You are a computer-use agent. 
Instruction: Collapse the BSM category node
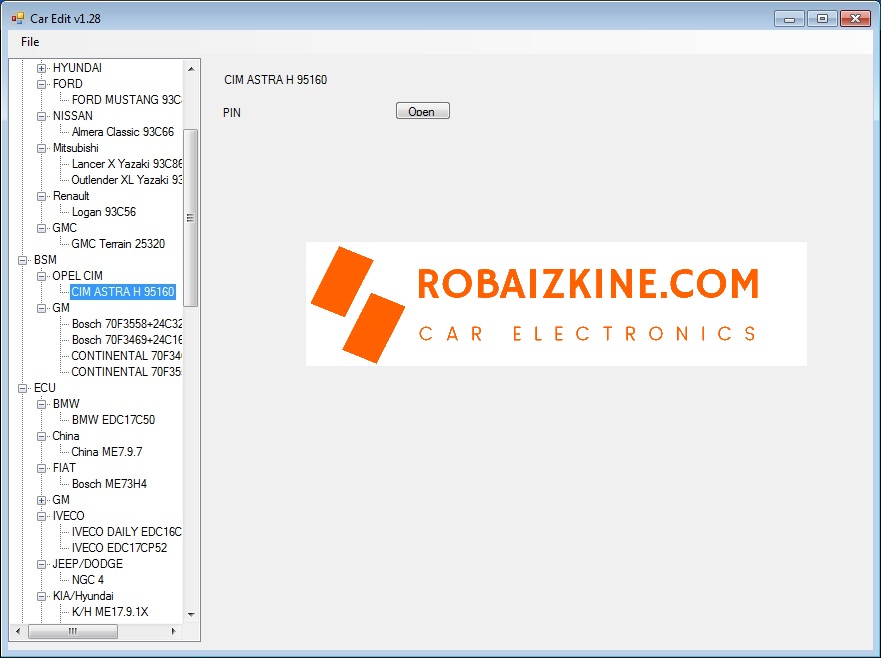(x=23, y=260)
